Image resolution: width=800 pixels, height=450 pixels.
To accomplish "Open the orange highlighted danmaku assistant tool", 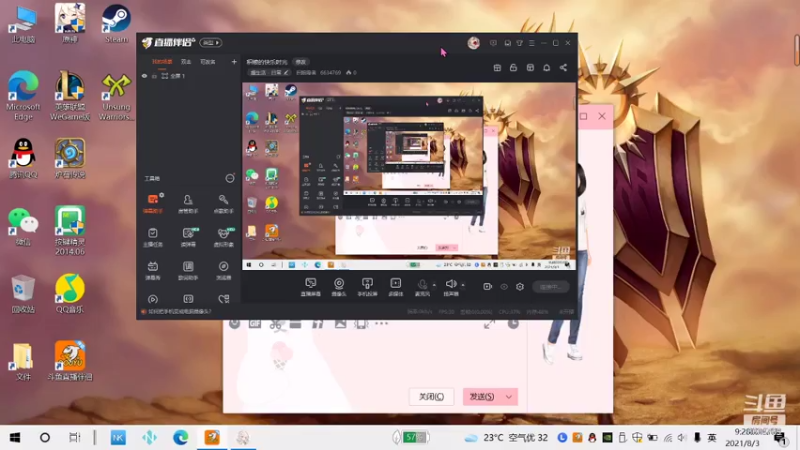I will click(153, 204).
